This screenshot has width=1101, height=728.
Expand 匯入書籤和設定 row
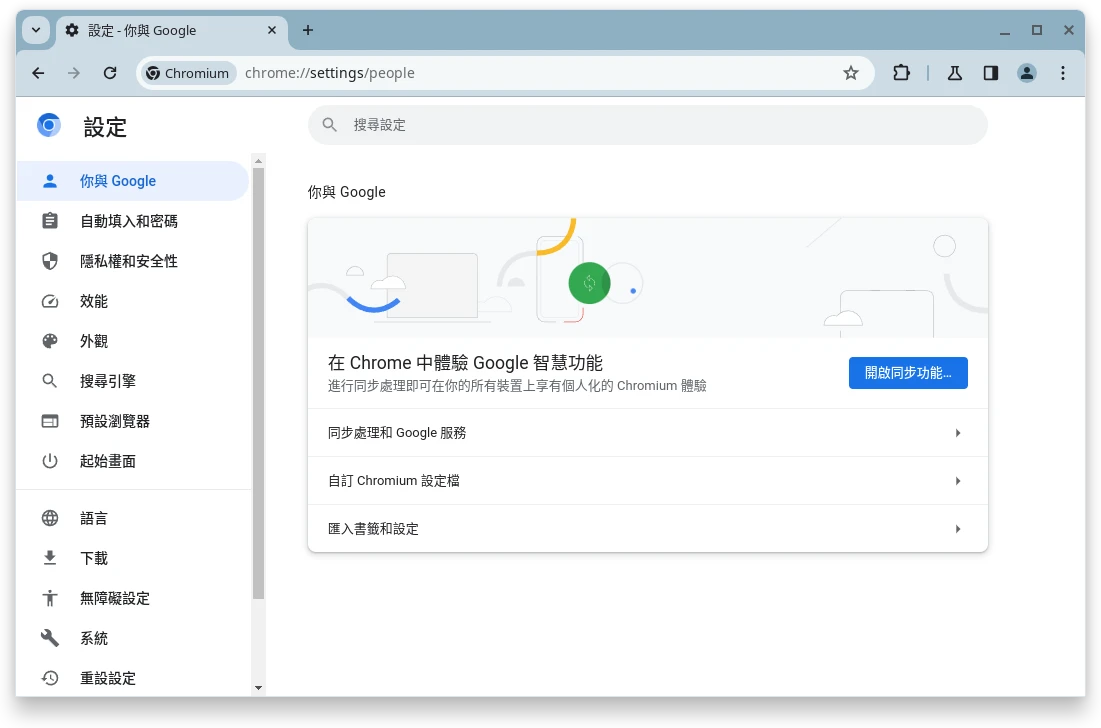(x=647, y=529)
